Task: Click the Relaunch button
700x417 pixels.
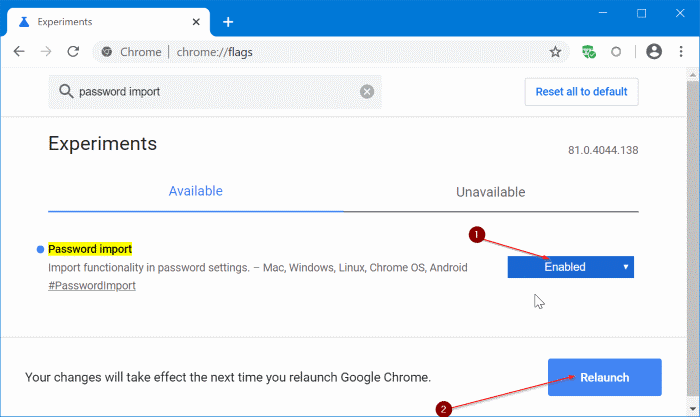Action: 604,377
